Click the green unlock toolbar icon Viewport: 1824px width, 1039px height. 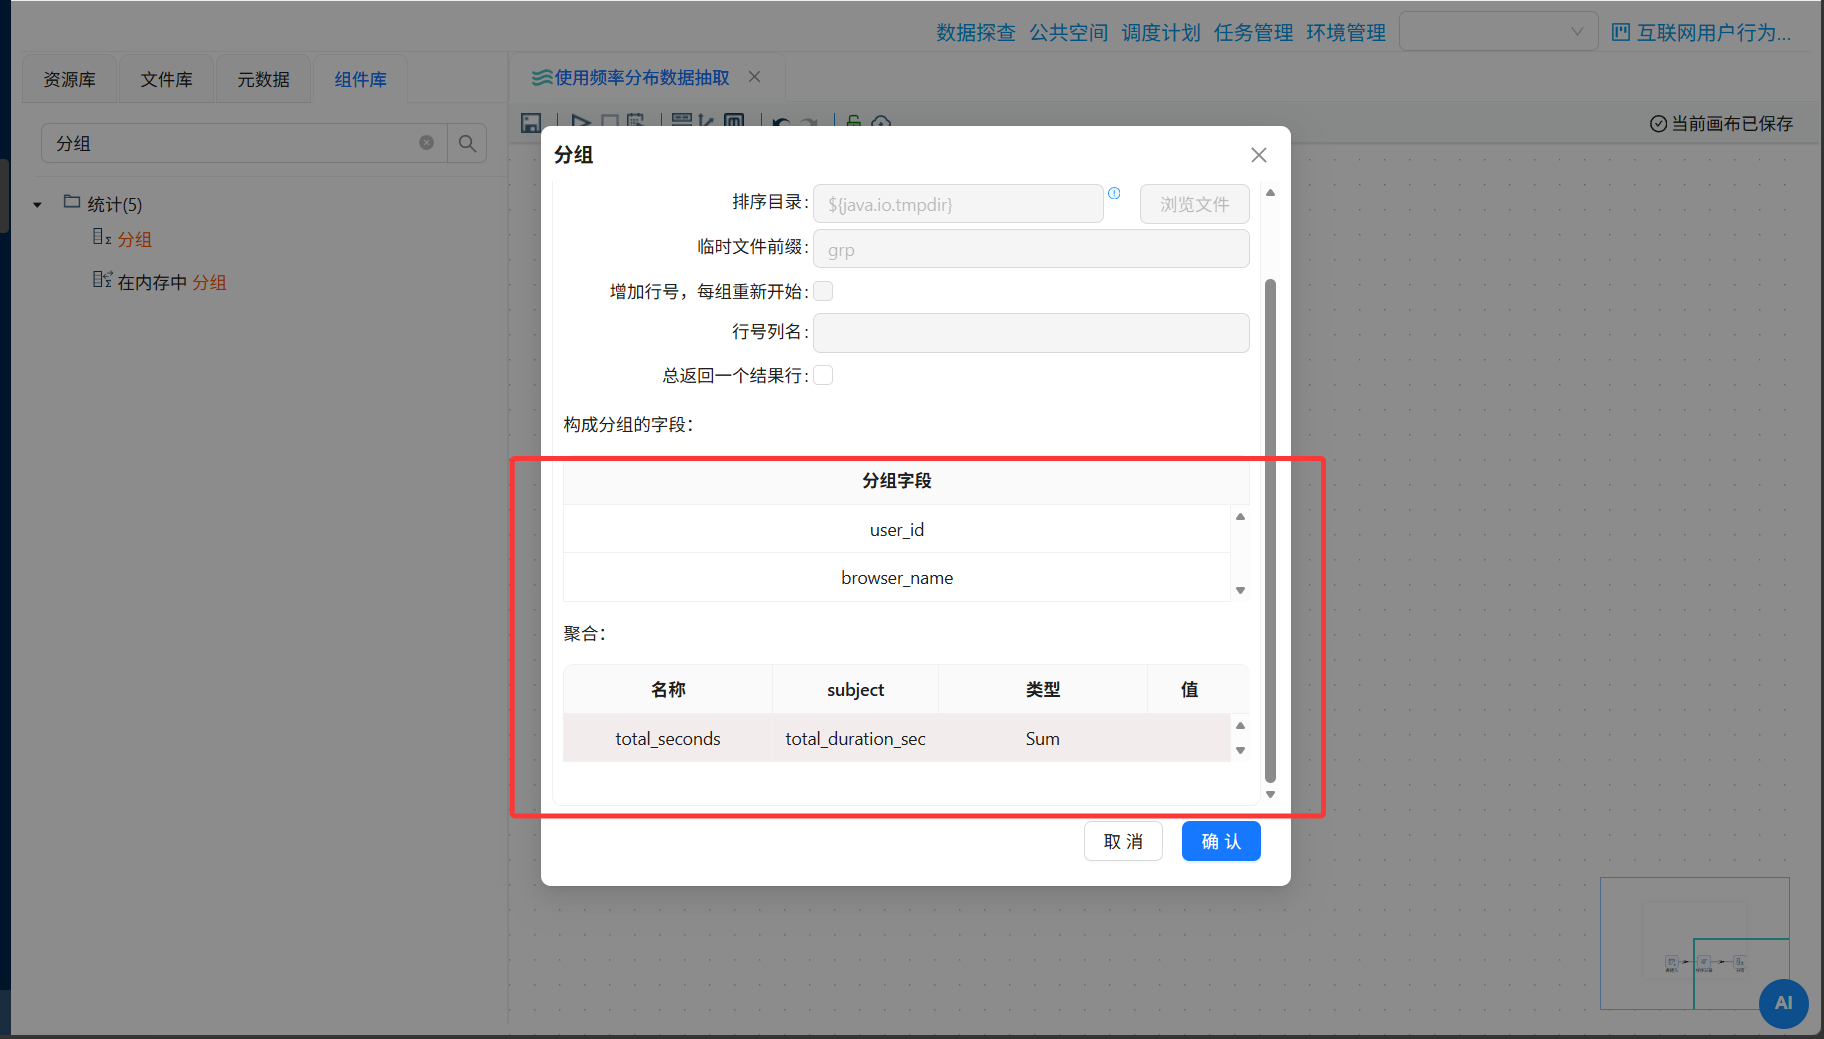pos(853,122)
